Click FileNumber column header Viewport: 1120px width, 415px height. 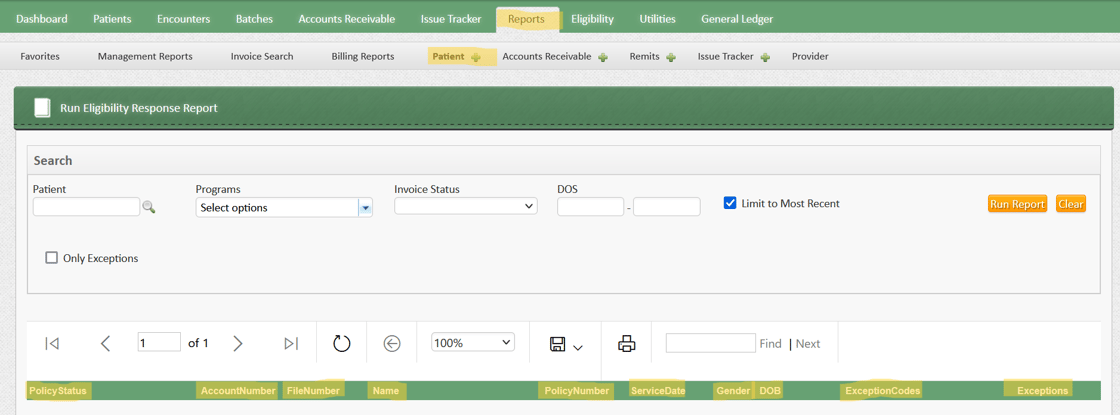313,391
